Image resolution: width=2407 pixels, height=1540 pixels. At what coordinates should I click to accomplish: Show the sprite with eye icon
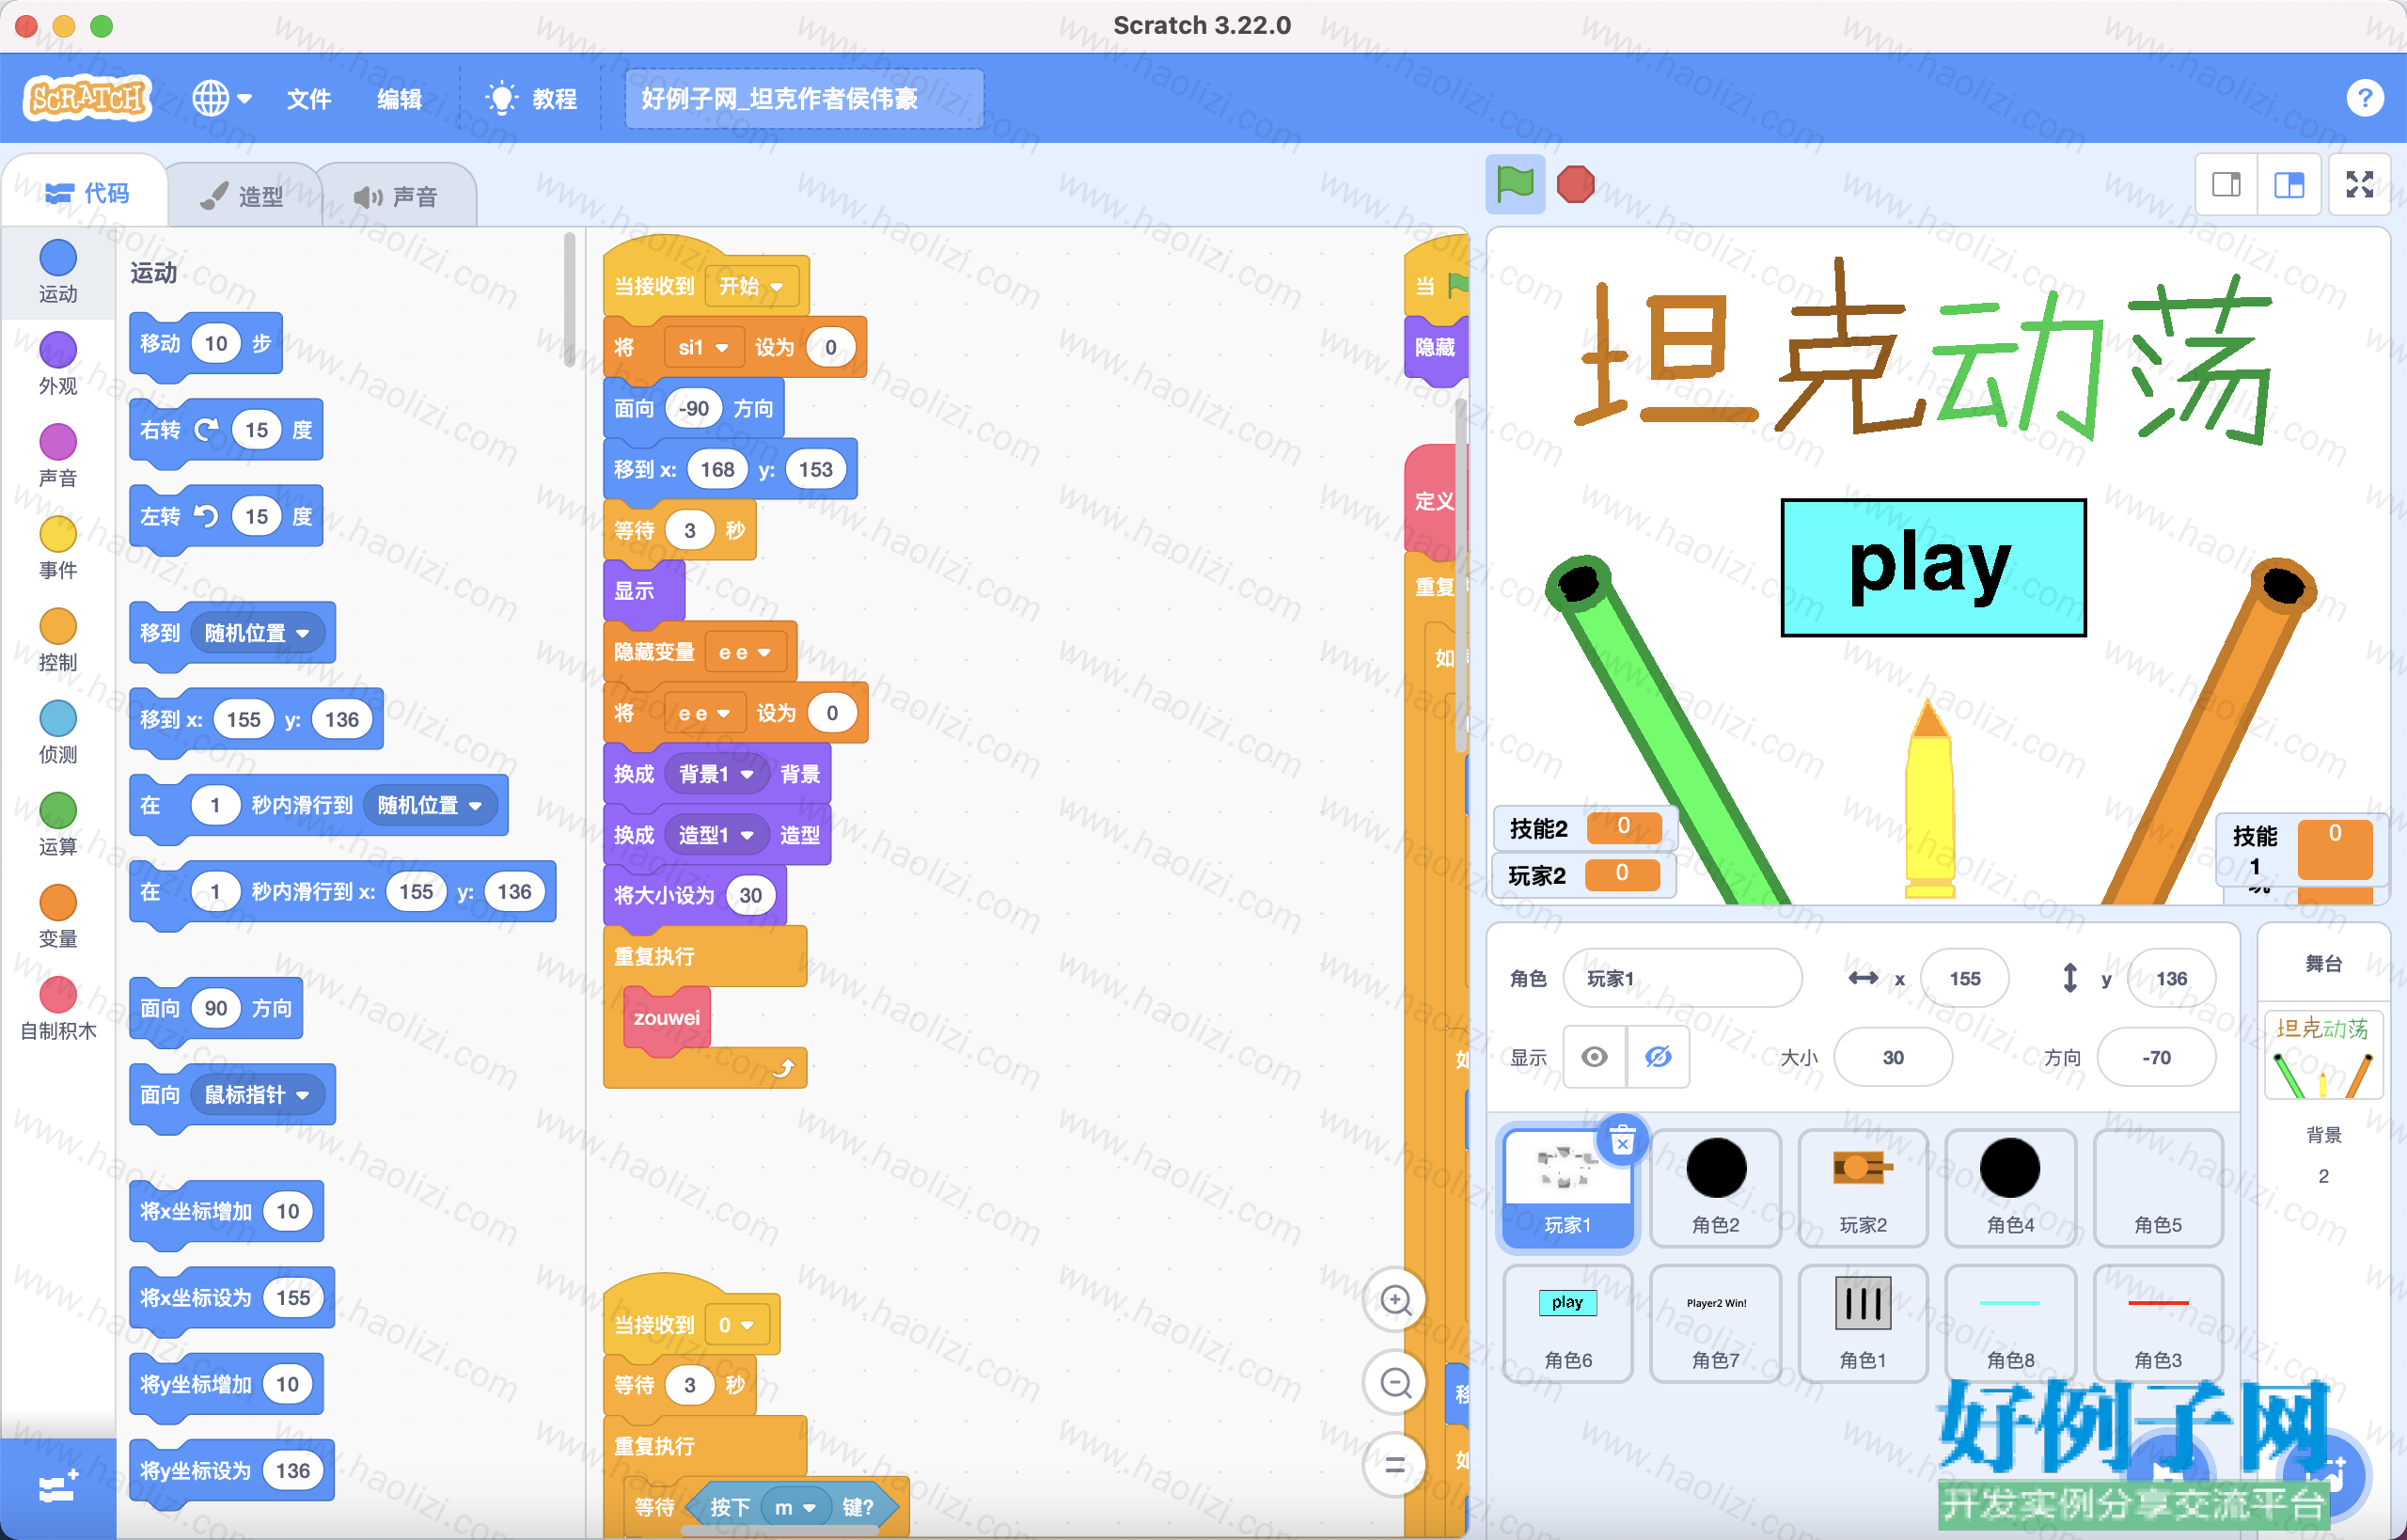[x=1594, y=1057]
